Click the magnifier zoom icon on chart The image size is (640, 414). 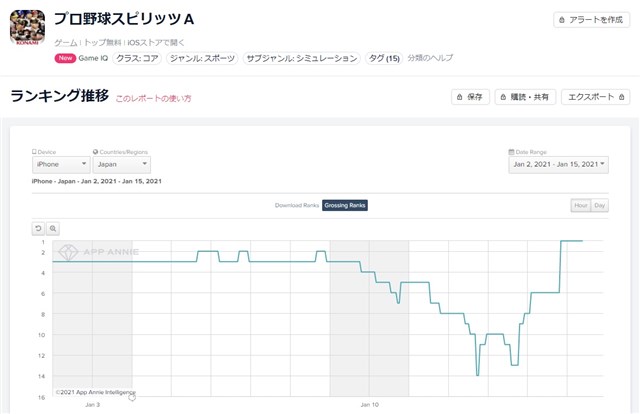[x=53, y=228]
